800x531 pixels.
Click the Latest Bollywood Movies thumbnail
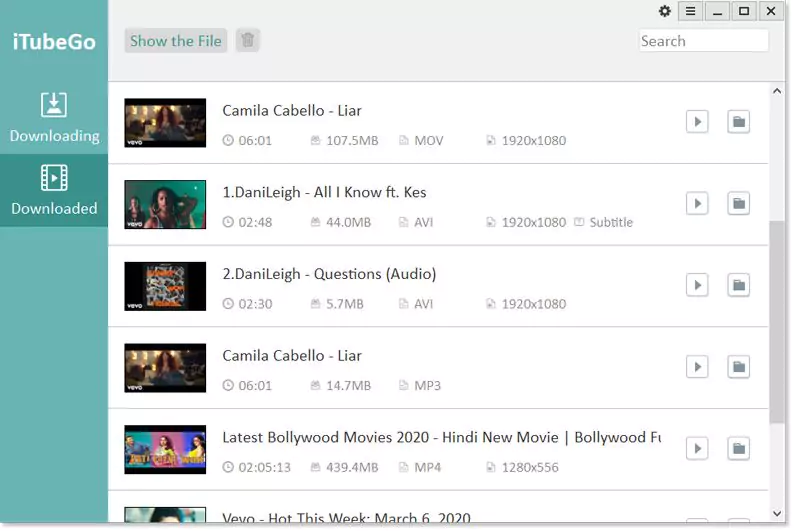[165, 449]
